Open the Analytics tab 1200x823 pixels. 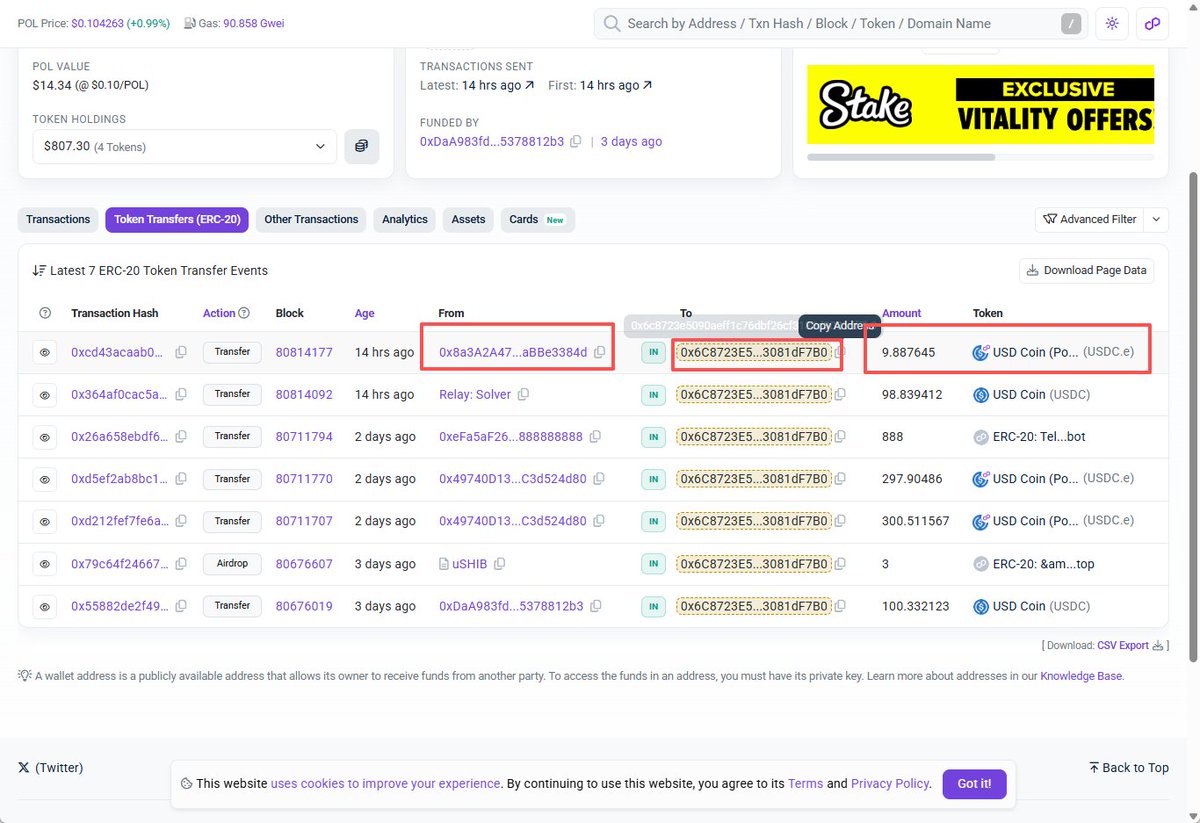[x=405, y=219]
